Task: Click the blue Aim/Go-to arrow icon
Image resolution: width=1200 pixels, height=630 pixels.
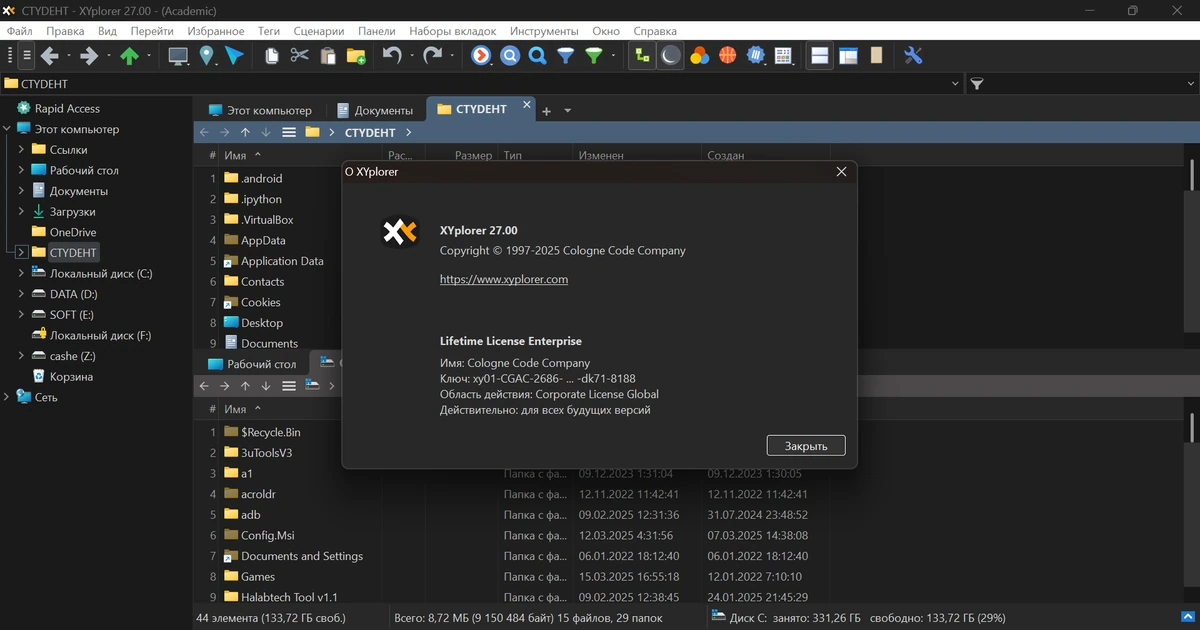Action: tap(234, 56)
